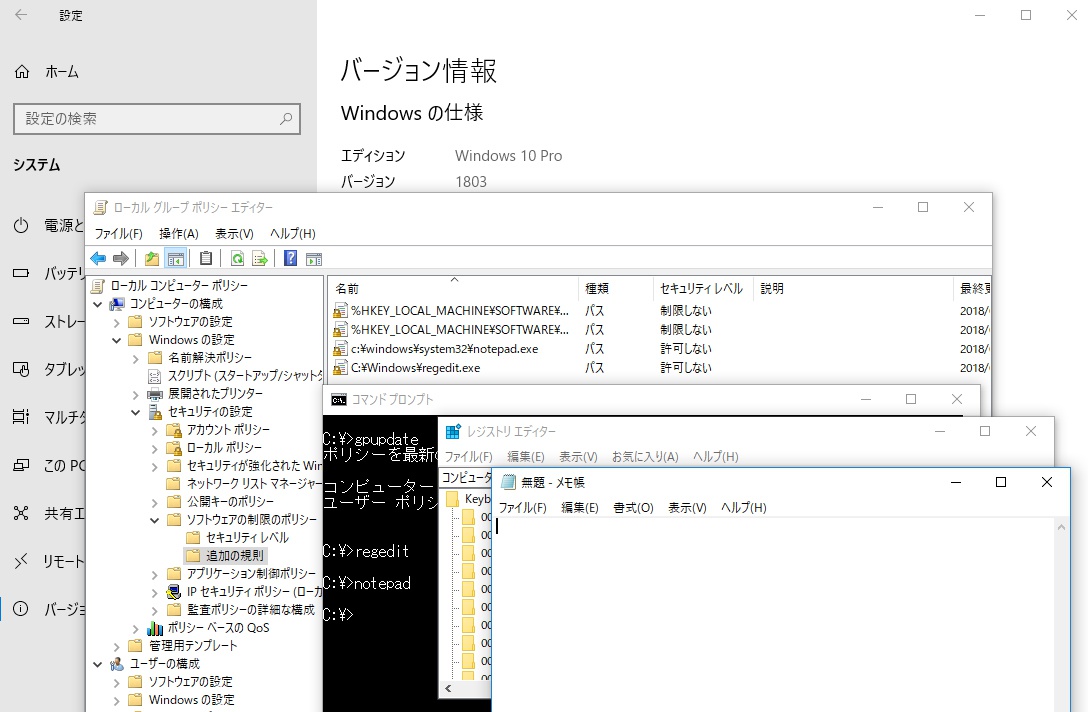Click the 説明 column header
Screen dimensions: 1088x712
click(853, 288)
